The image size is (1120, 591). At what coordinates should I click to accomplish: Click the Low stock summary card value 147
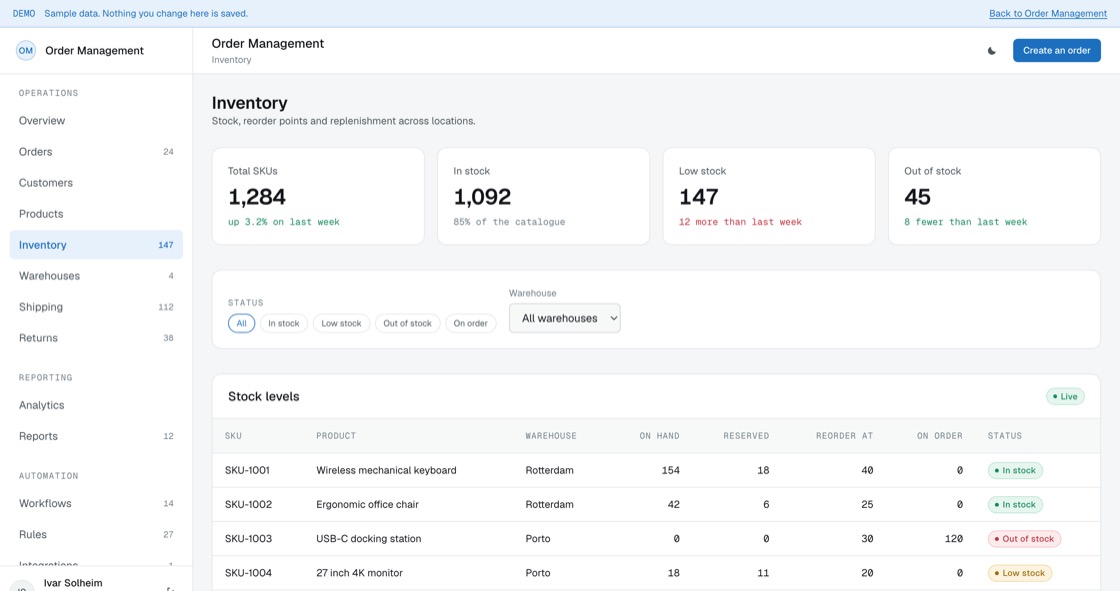[699, 197]
